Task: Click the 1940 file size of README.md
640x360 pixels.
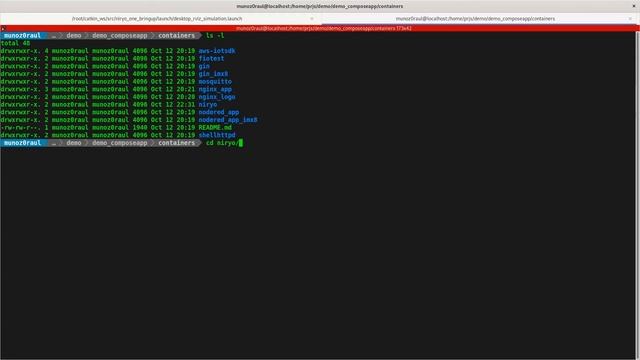Action: point(140,128)
